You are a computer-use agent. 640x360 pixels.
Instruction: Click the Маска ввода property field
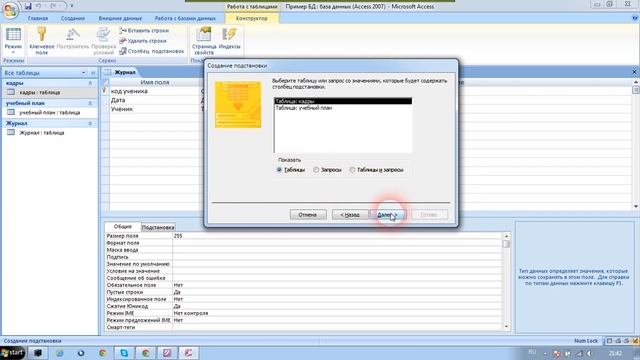coord(337,250)
